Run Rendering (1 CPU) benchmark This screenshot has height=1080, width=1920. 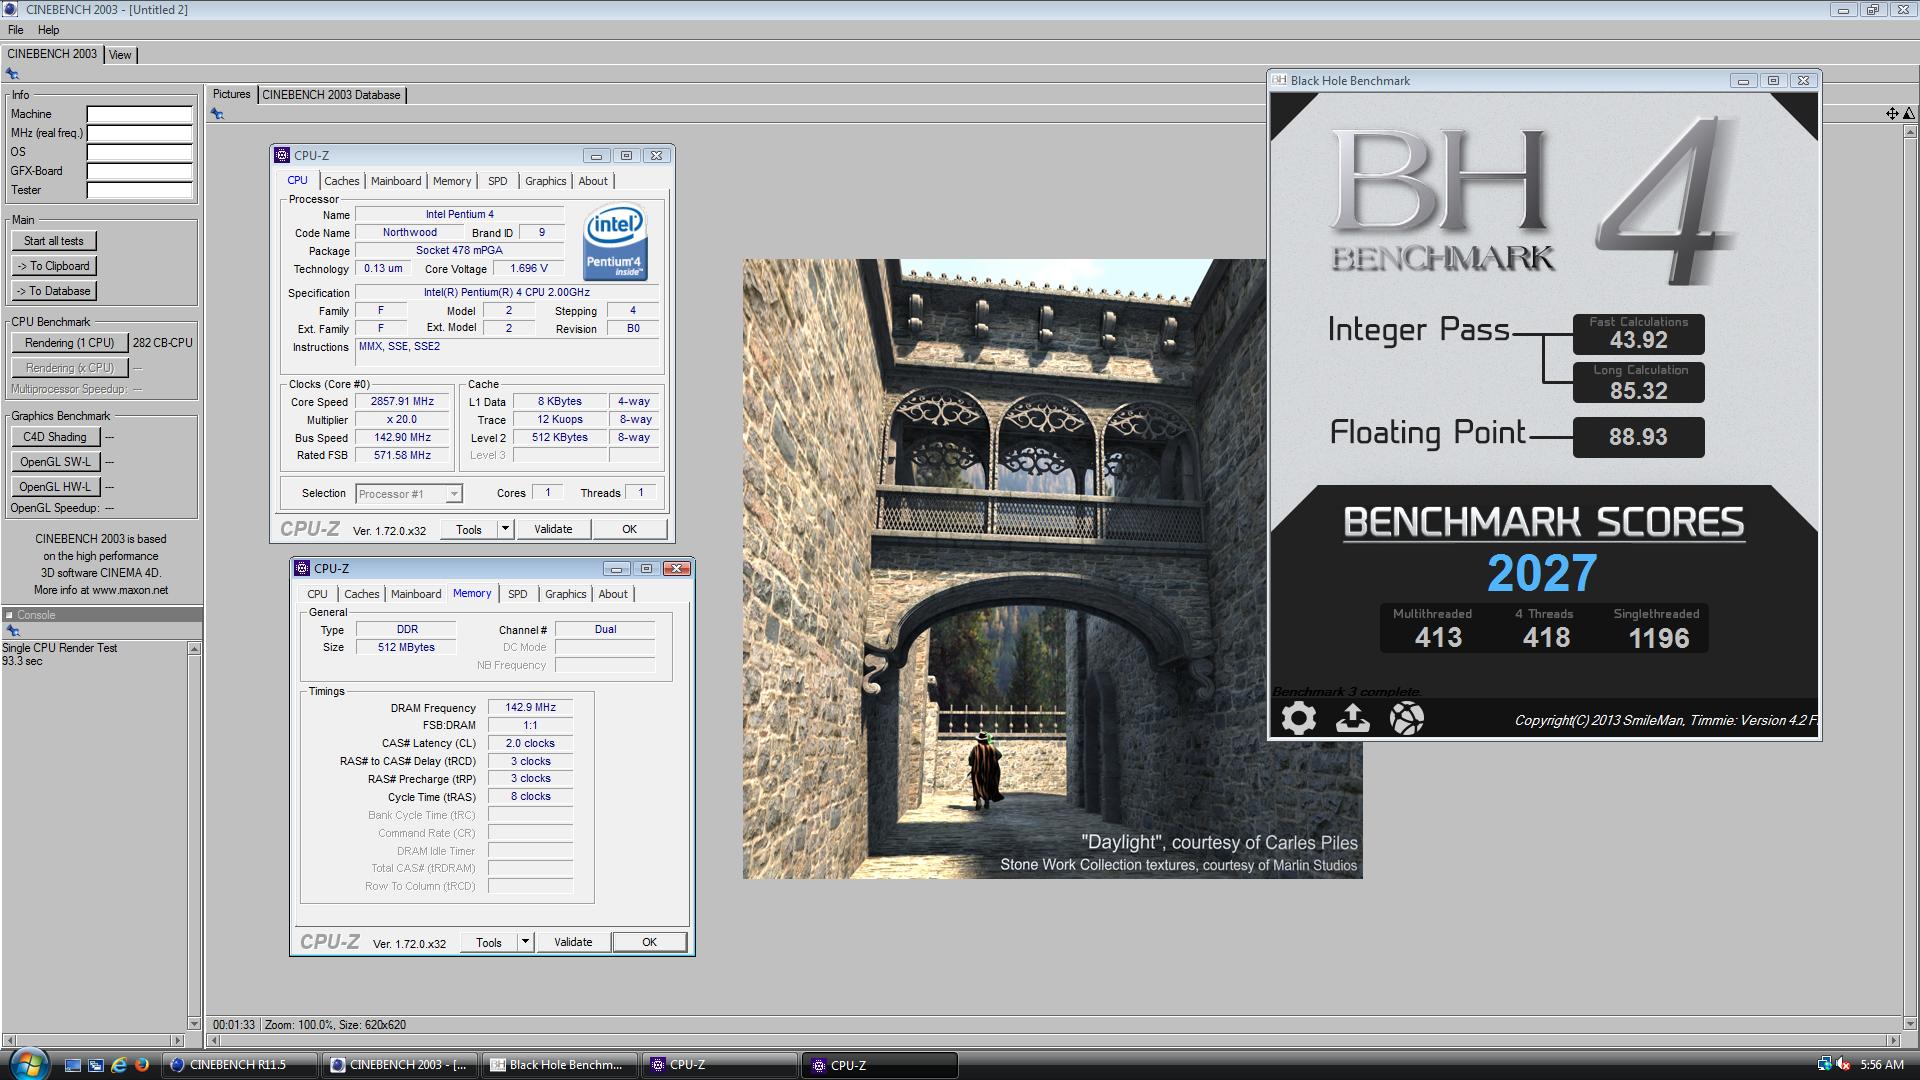69,343
